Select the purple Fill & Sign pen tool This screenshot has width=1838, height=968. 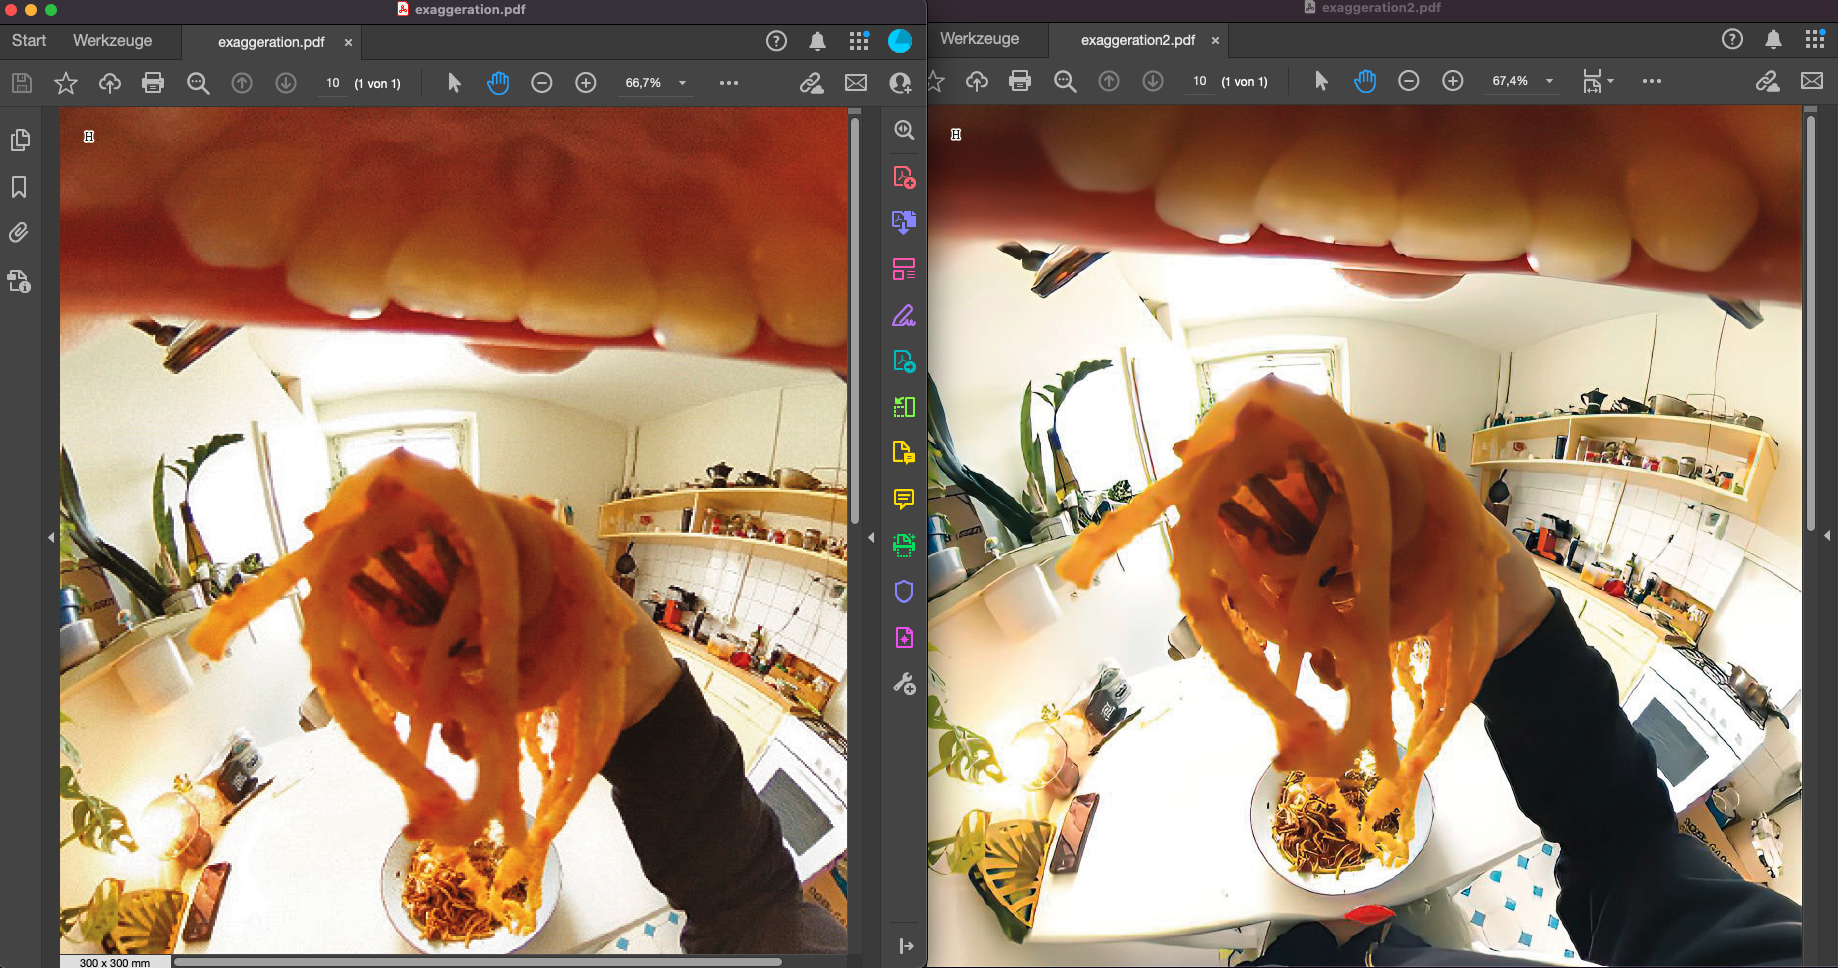[x=904, y=316]
